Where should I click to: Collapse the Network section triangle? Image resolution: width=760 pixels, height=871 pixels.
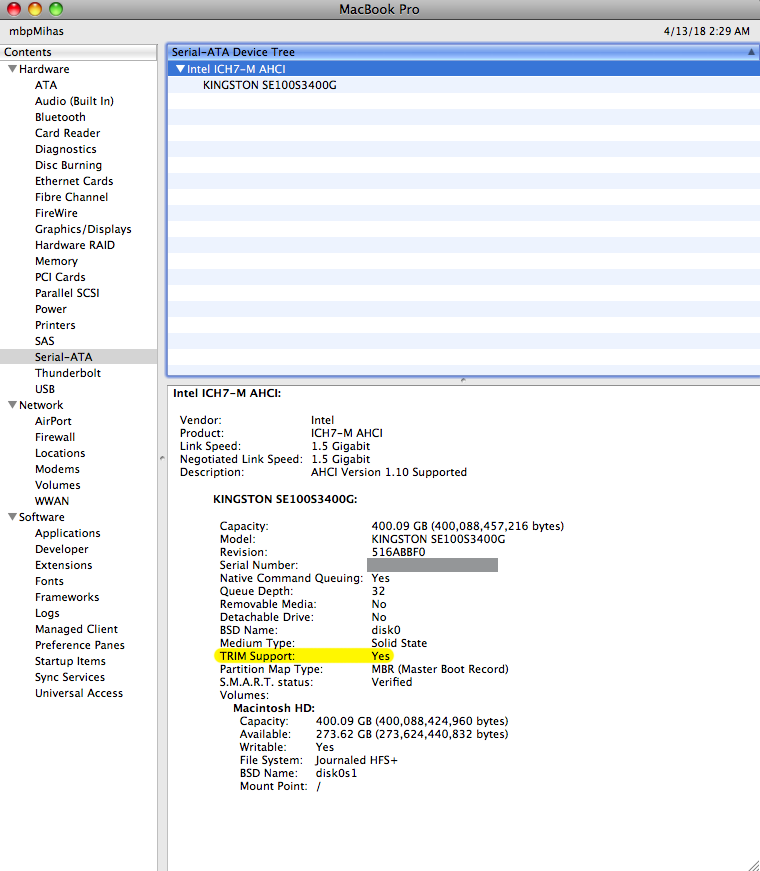point(12,405)
